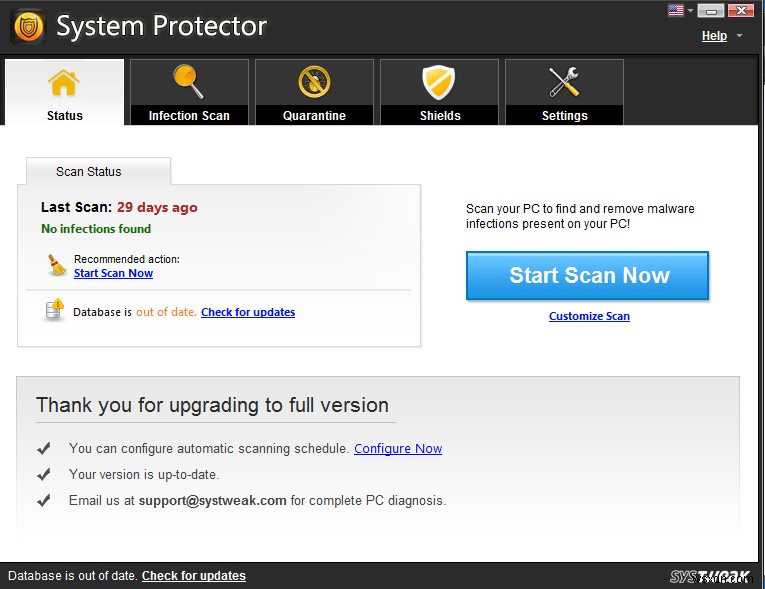Image resolution: width=765 pixels, height=589 pixels.
Task: Click 'Your version is up-to-date.' text
Action: tap(144, 474)
